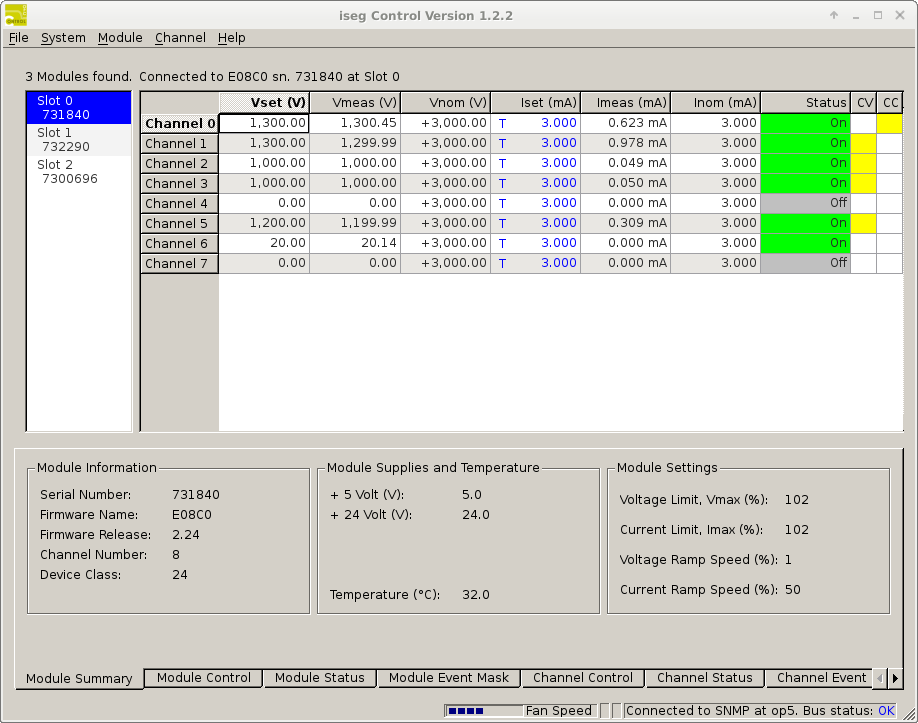
Task: Click Channel 6 Vset cell 20.00
Action: point(264,243)
